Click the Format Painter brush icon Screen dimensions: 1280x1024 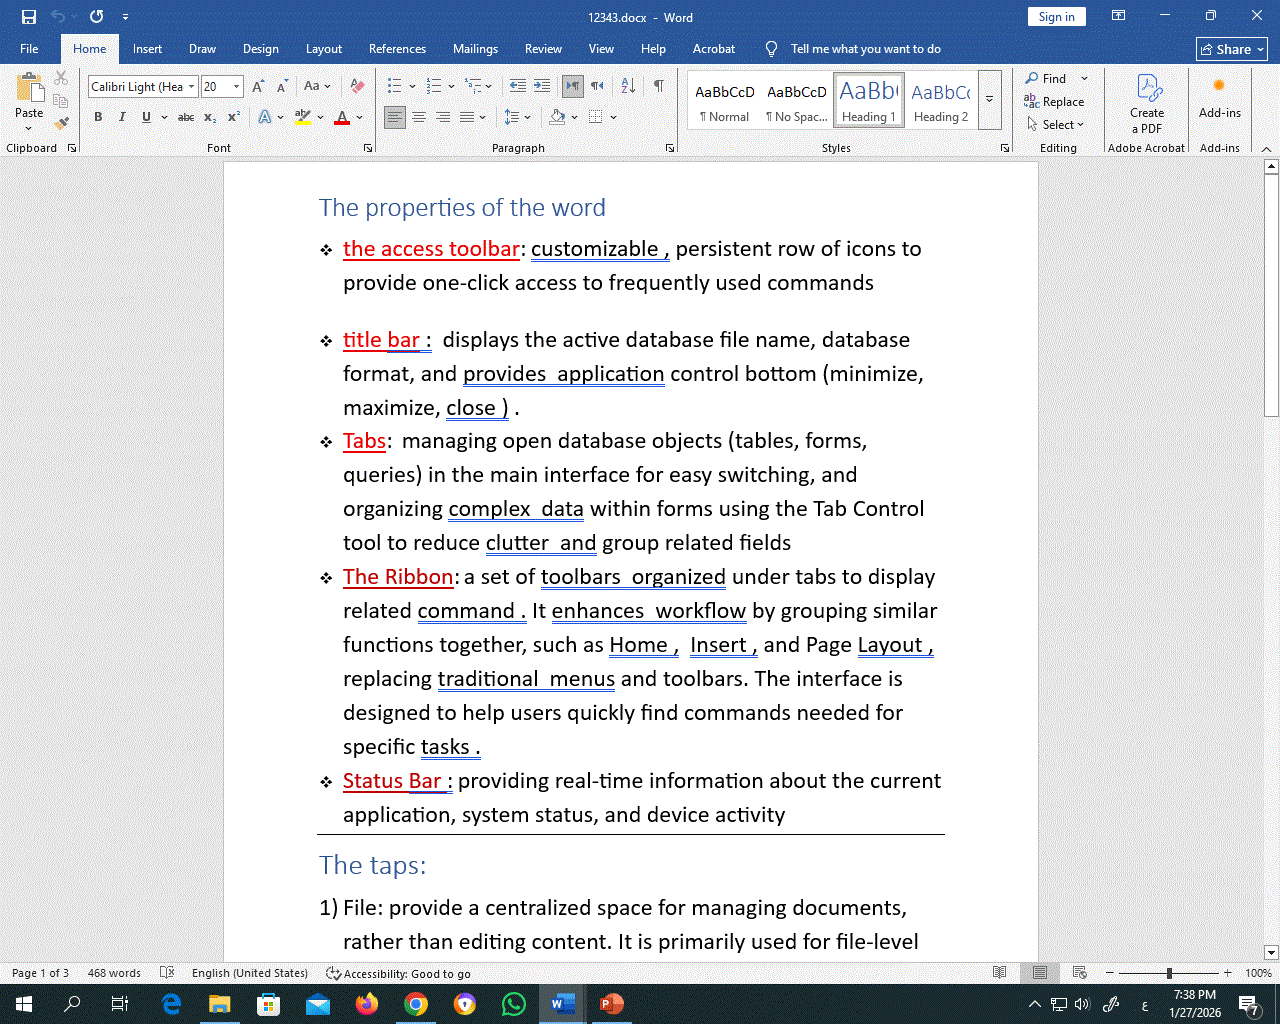click(61, 124)
